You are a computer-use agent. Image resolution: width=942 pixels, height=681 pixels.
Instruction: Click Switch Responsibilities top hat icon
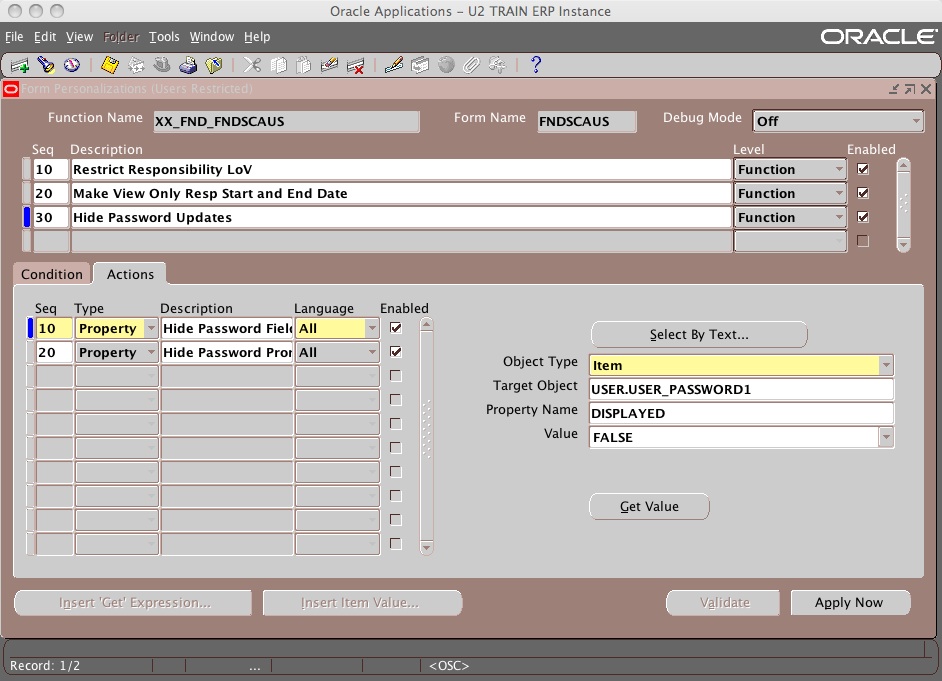pos(162,65)
